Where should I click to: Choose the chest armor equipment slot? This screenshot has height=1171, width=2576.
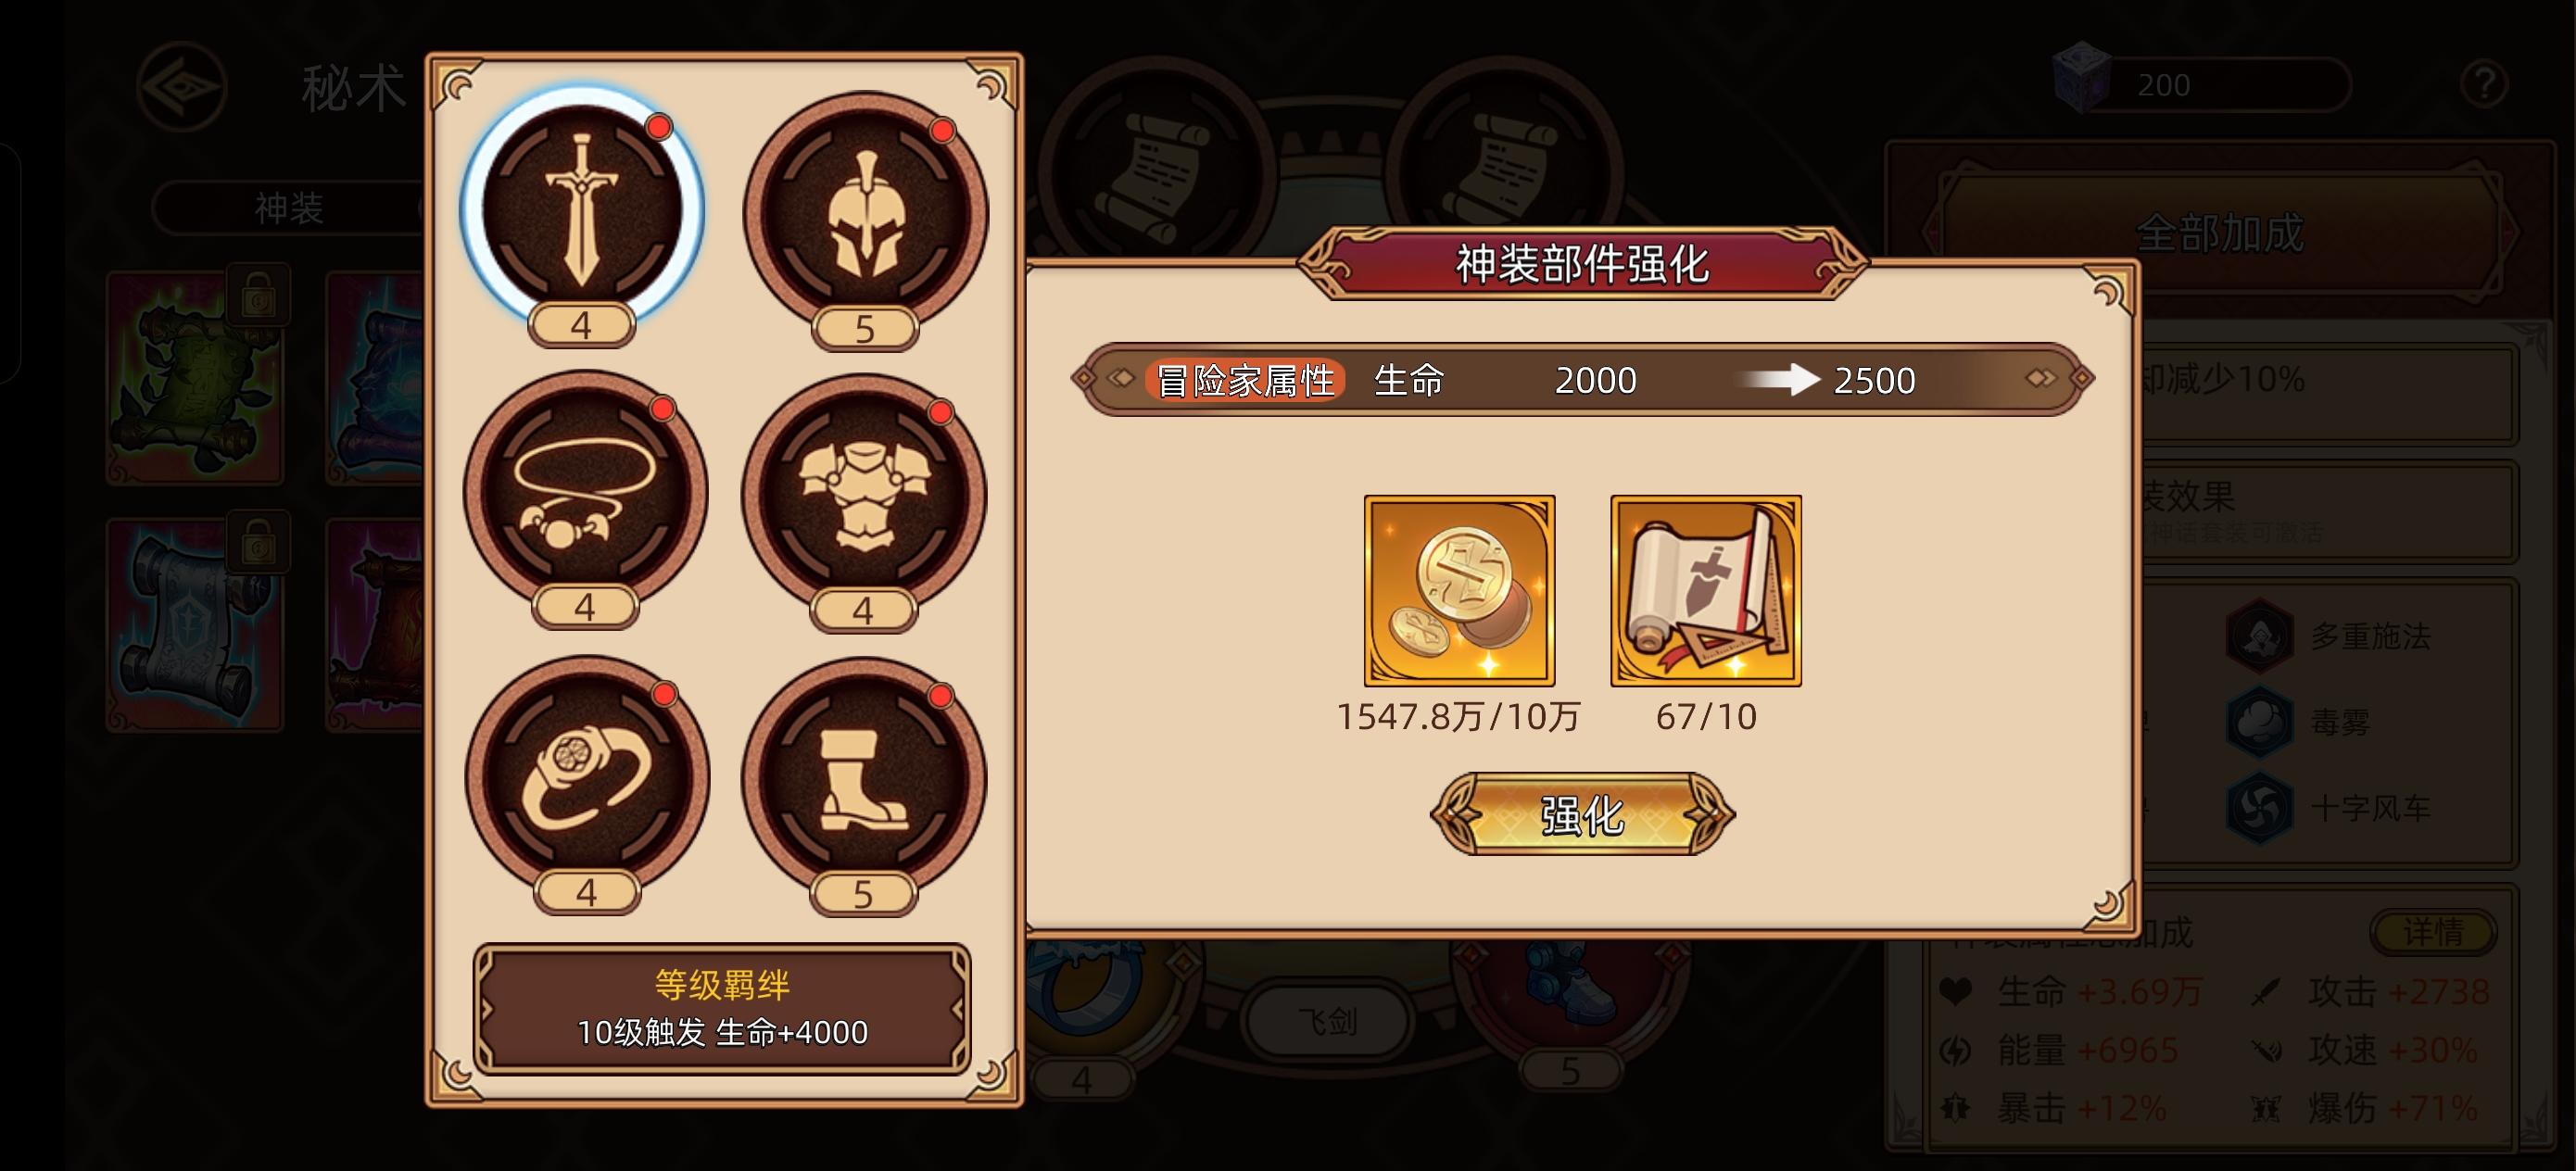click(864, 495)
